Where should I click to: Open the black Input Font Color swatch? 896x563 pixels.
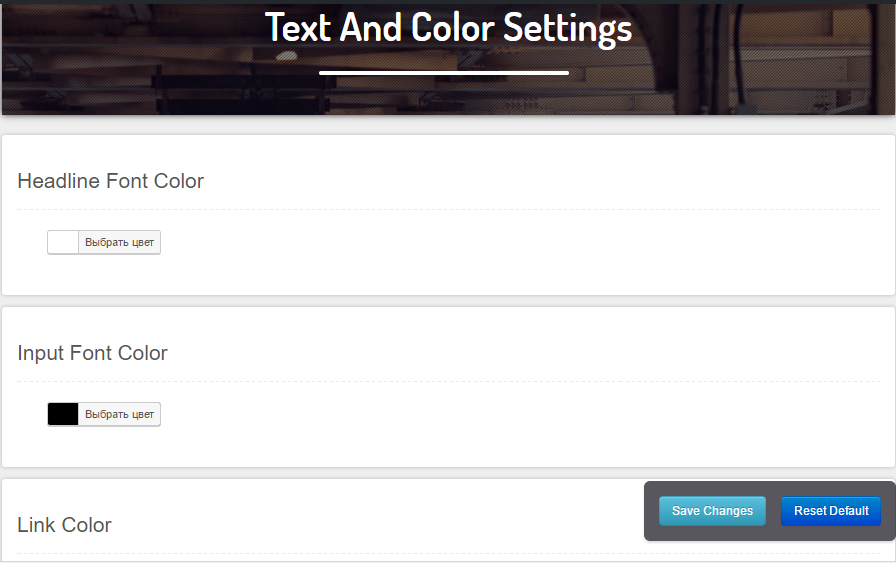coord(63,414)
